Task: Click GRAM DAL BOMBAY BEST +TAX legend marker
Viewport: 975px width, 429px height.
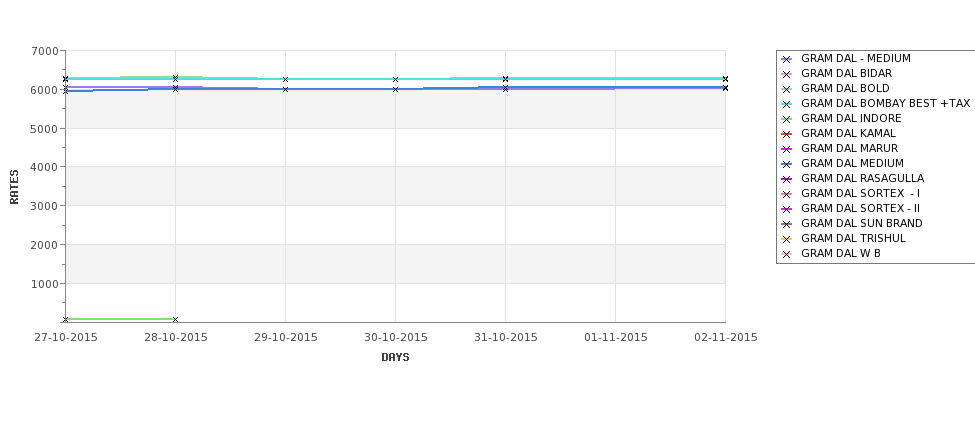Action: (786, 104)
